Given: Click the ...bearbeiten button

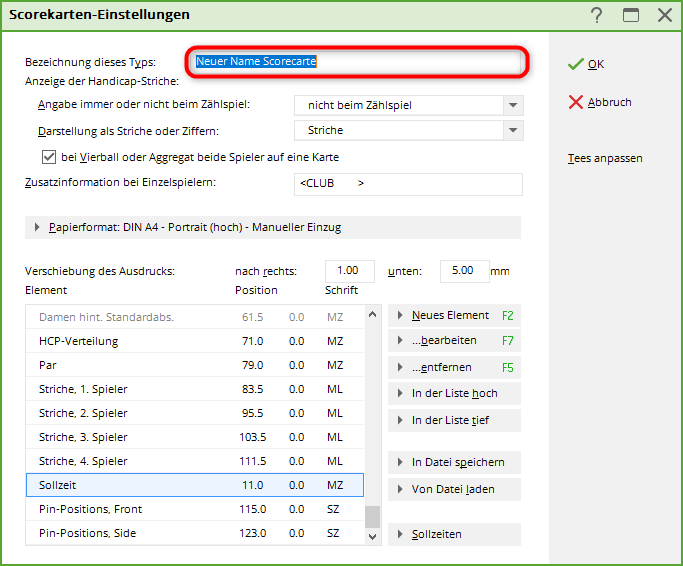Looking at the screenshot, I should 453,341.
